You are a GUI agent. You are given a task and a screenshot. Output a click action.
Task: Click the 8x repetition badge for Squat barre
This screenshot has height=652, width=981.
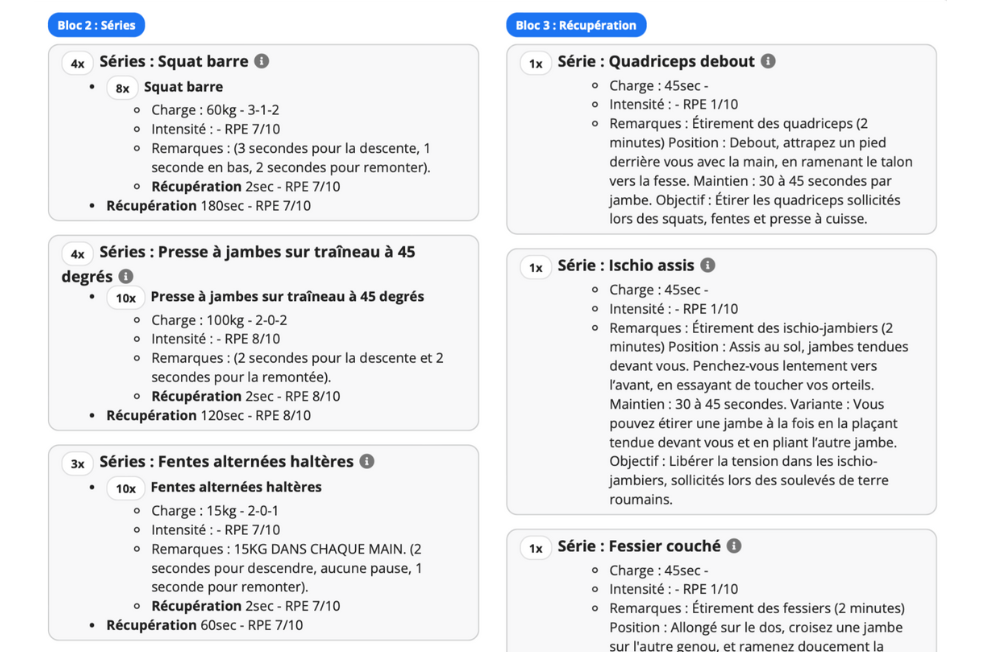click(122, 88)
